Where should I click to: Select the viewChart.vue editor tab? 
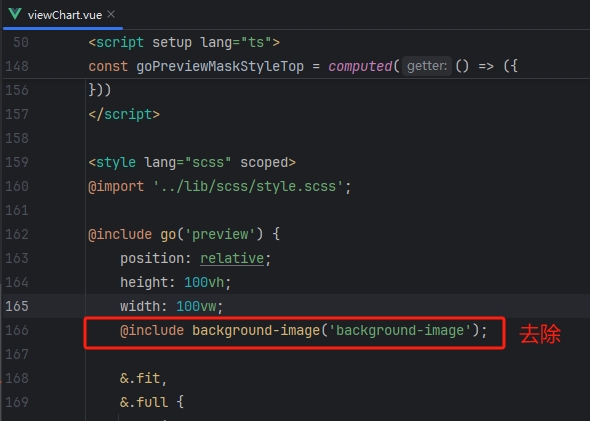[x=63, y=15]
